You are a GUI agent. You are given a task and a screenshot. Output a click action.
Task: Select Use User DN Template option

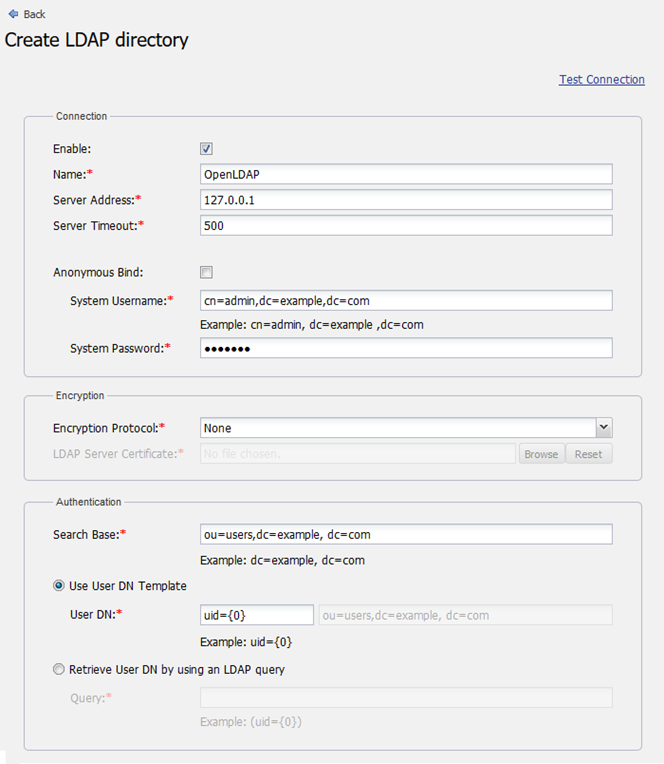point(60,586)
